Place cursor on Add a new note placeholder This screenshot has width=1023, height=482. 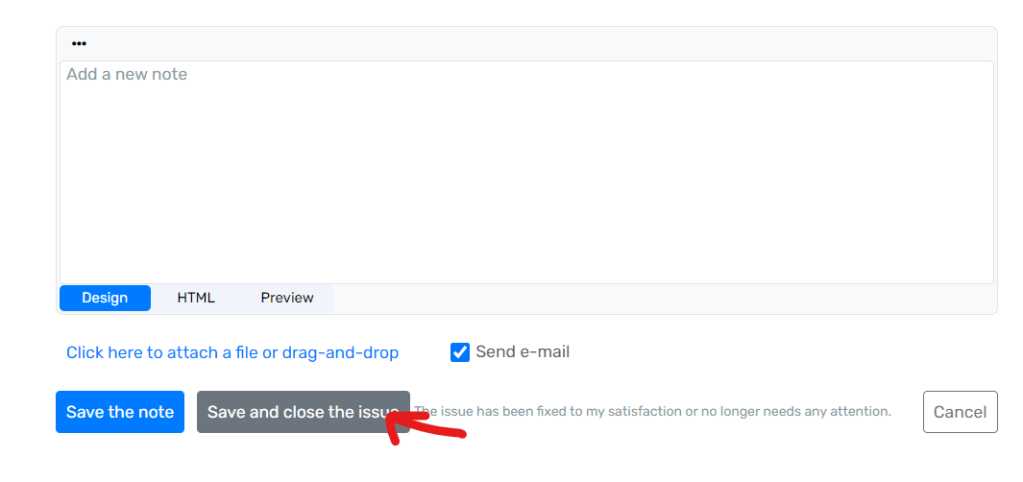tap(127, 74)
